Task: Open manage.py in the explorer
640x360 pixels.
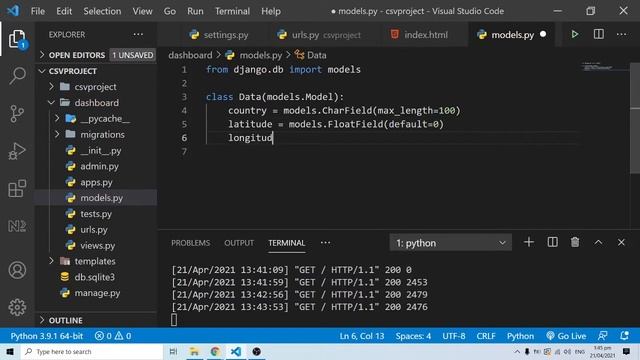Action: [96, 293]
